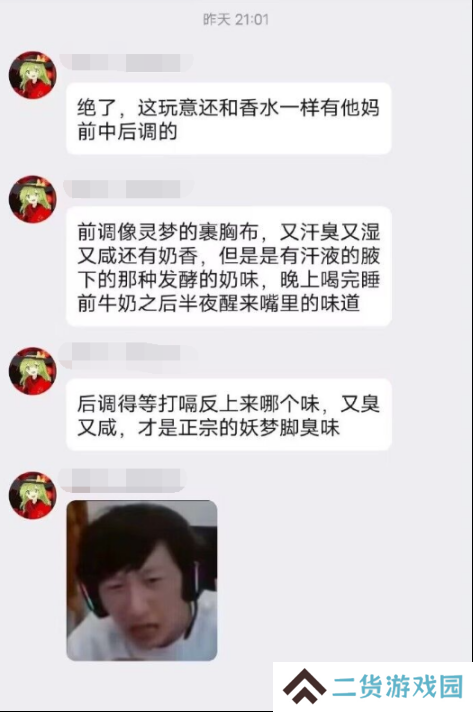
Task: Tap blurred username above the 后调得等 message
Action: (128, 352)
